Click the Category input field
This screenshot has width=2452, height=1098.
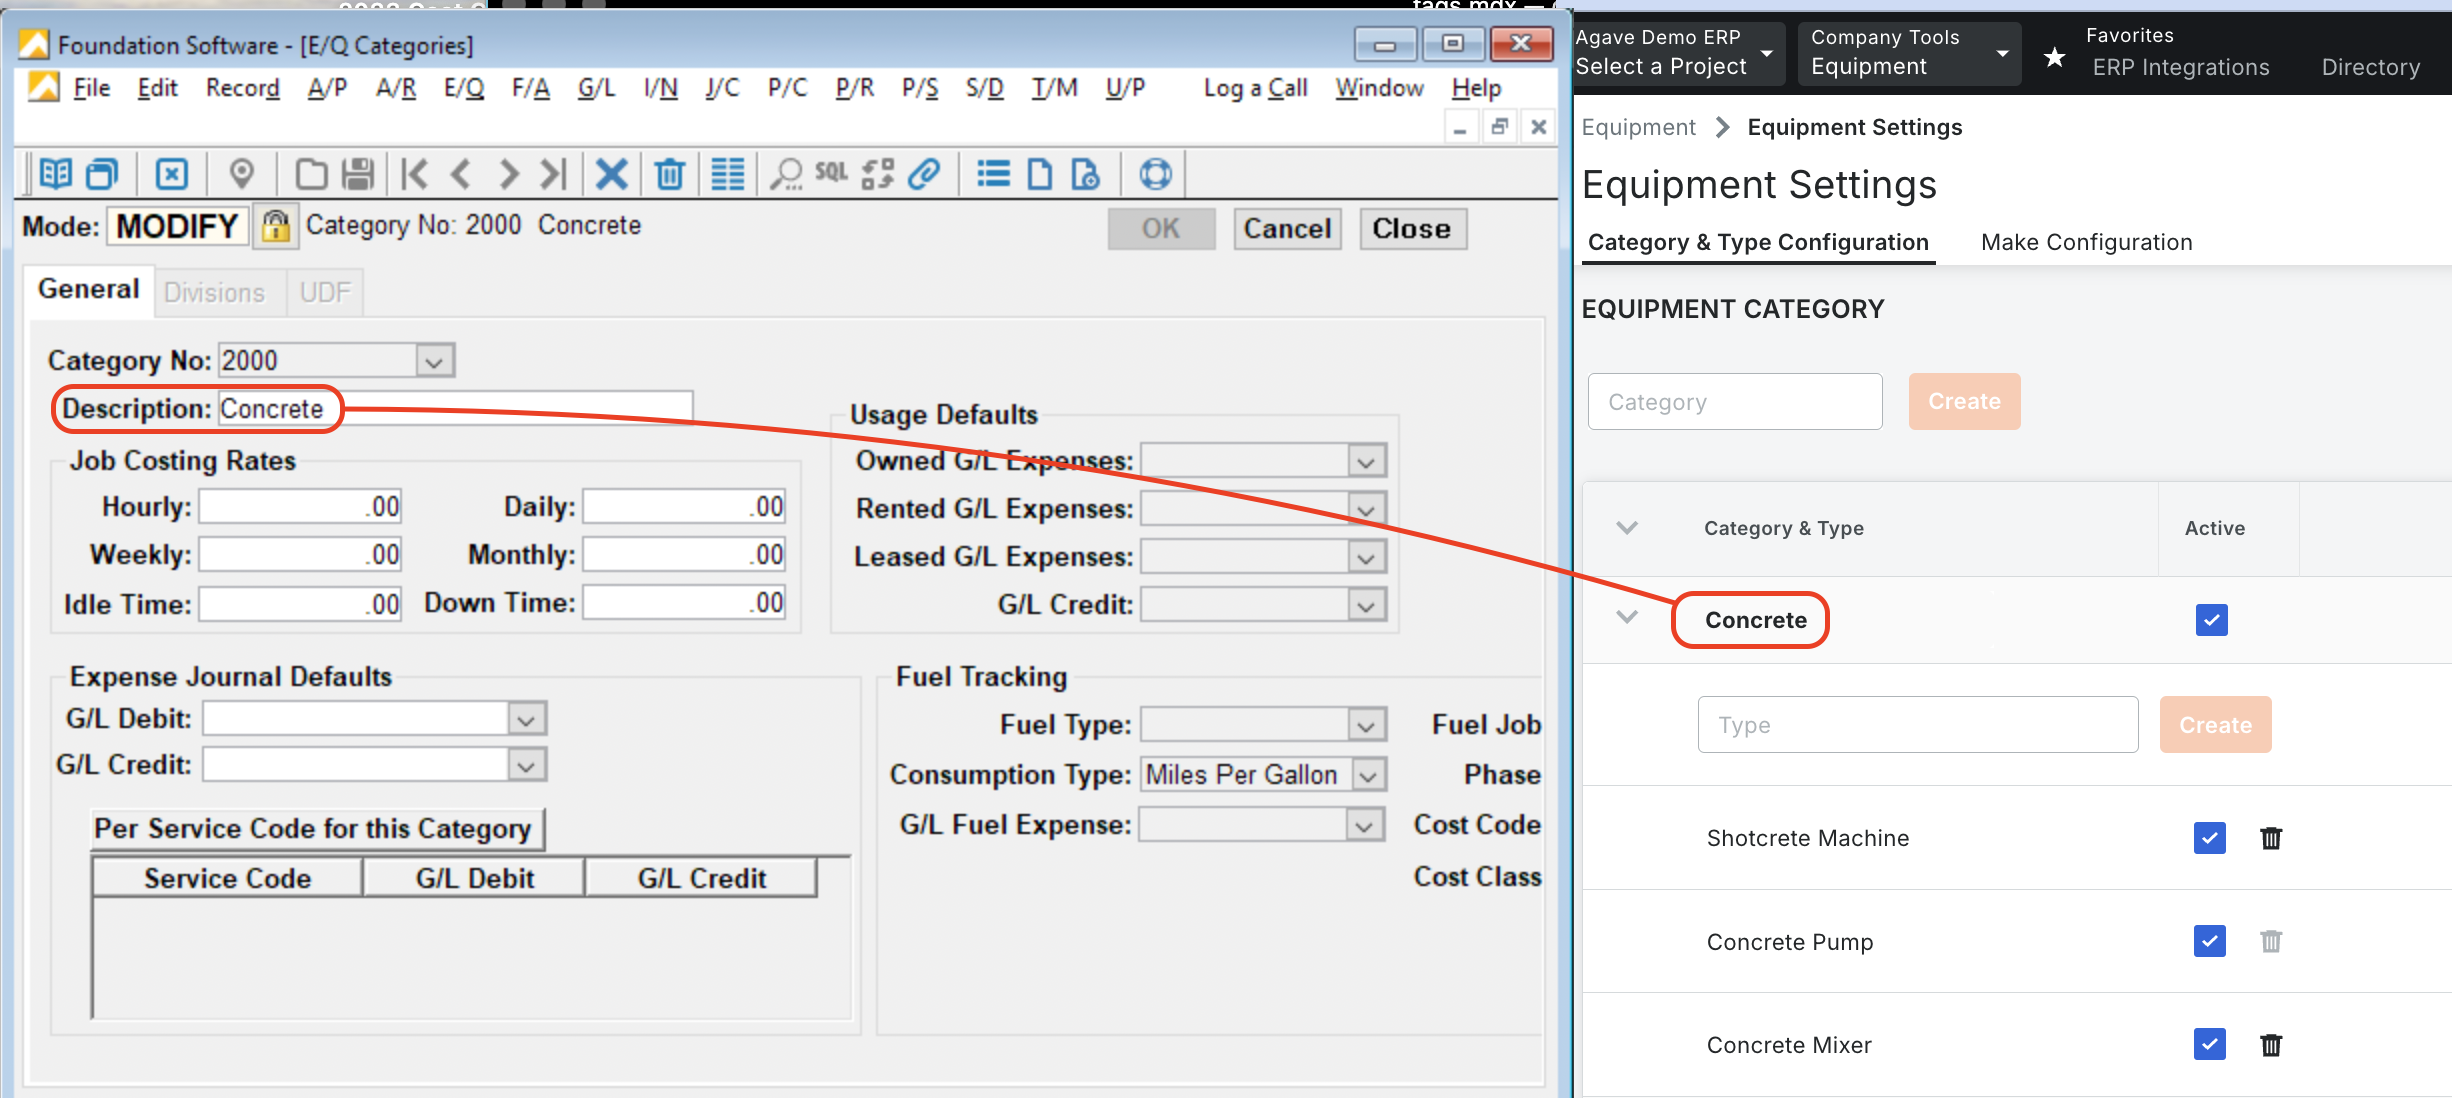pyautogui.click(x=1735, y=402)
